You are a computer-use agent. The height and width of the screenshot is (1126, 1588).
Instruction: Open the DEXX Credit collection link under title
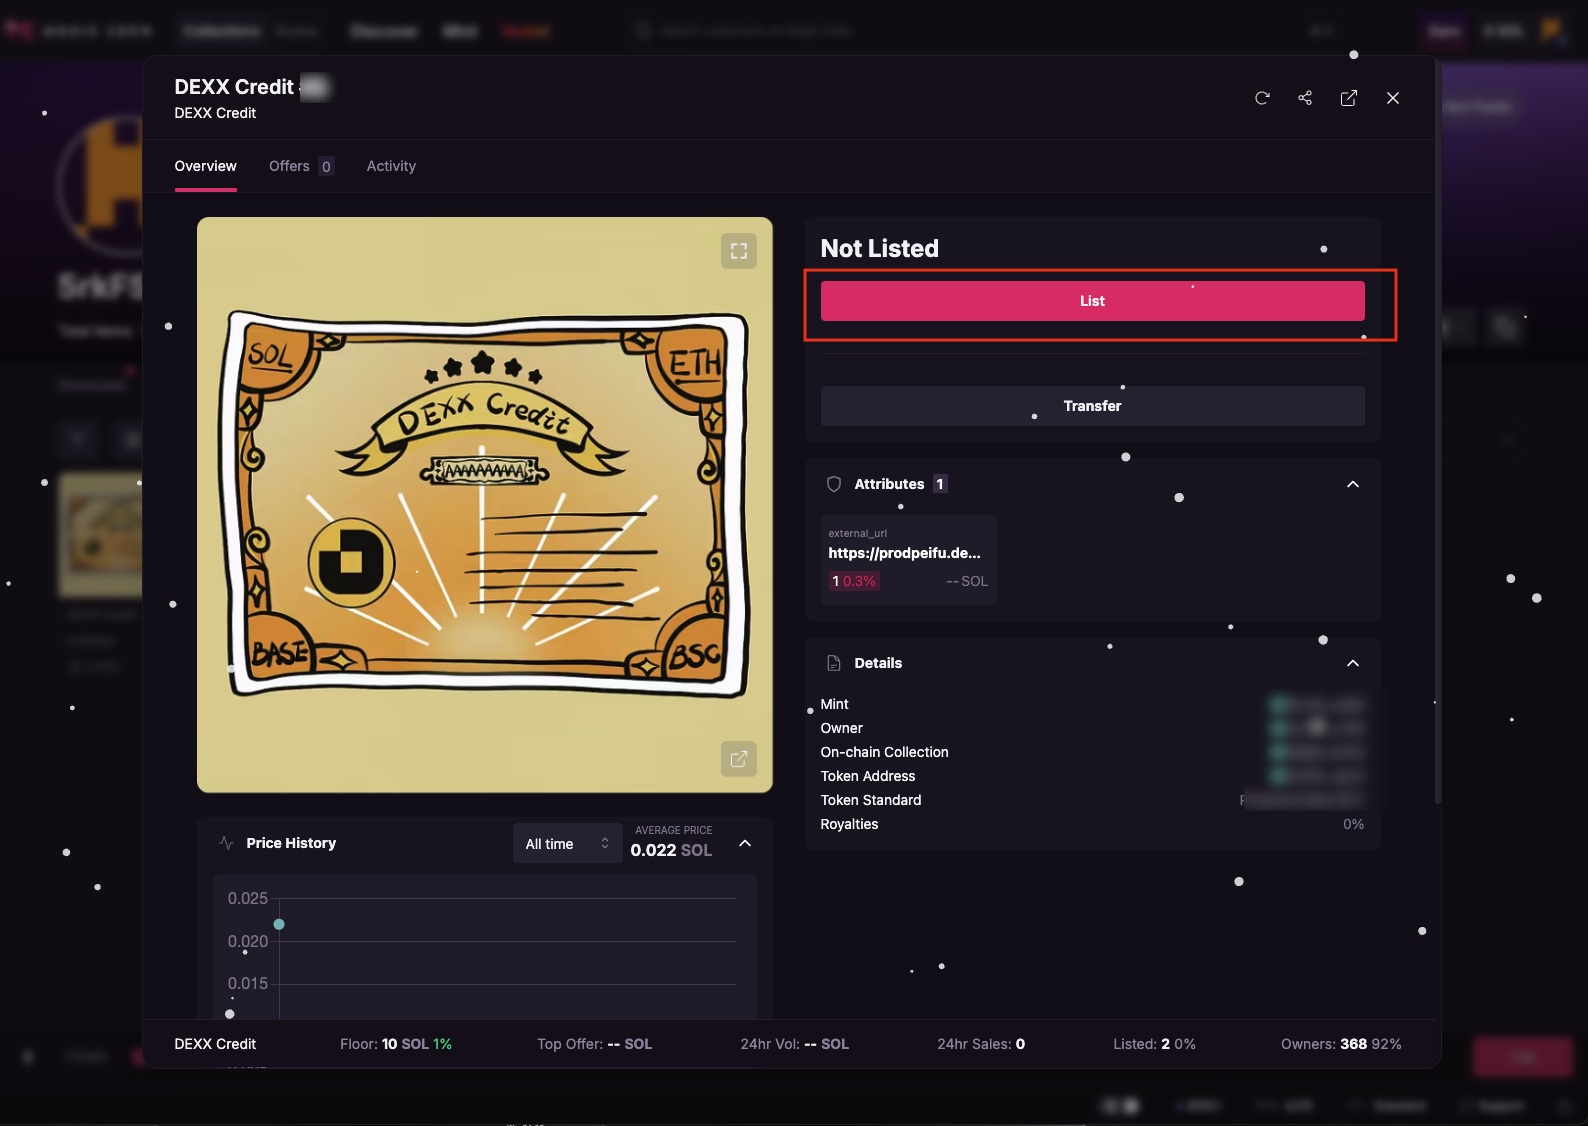(215, 113)
